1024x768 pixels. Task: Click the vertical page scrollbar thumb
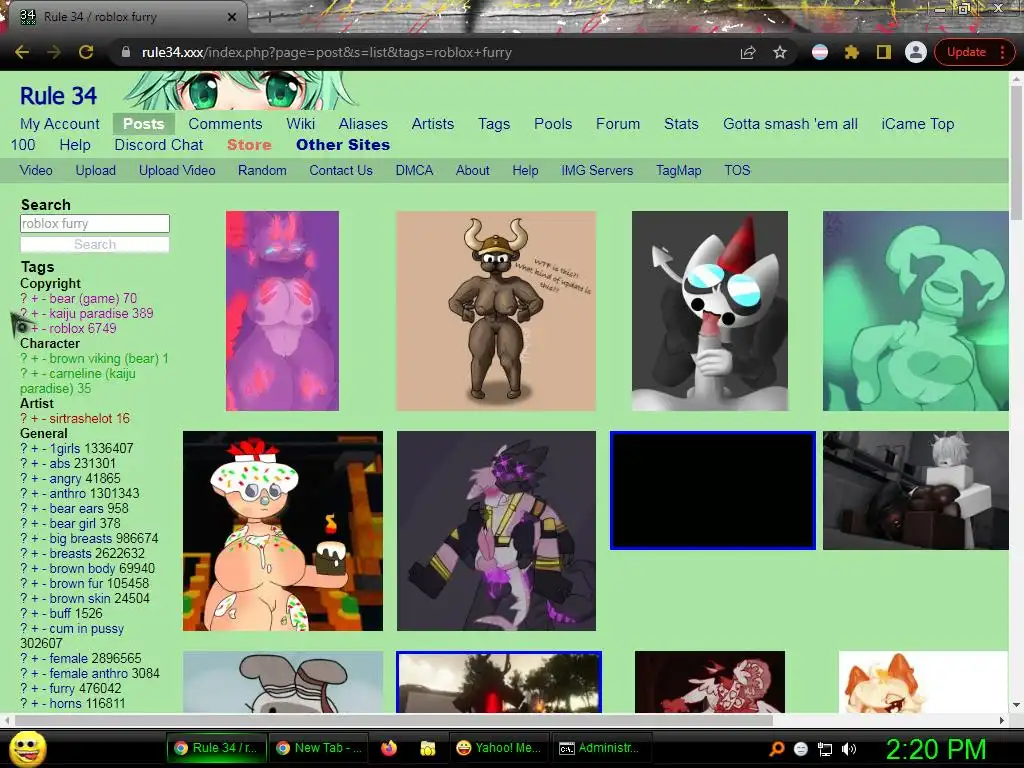(1016, 152)
